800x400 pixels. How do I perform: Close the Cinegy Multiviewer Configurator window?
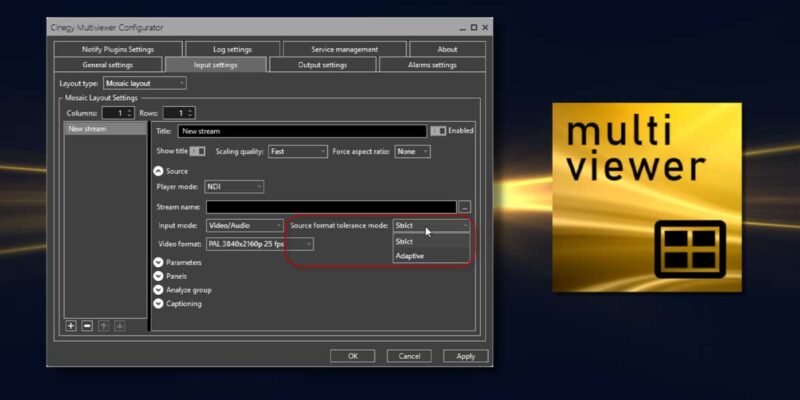[x=485, y=28]
